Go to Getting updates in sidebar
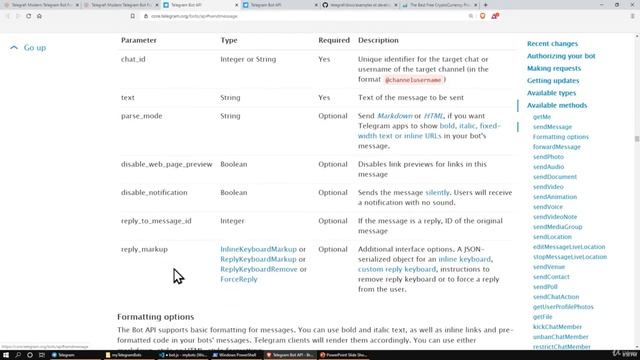Viewport: 640px width, 360px height. 553,81
